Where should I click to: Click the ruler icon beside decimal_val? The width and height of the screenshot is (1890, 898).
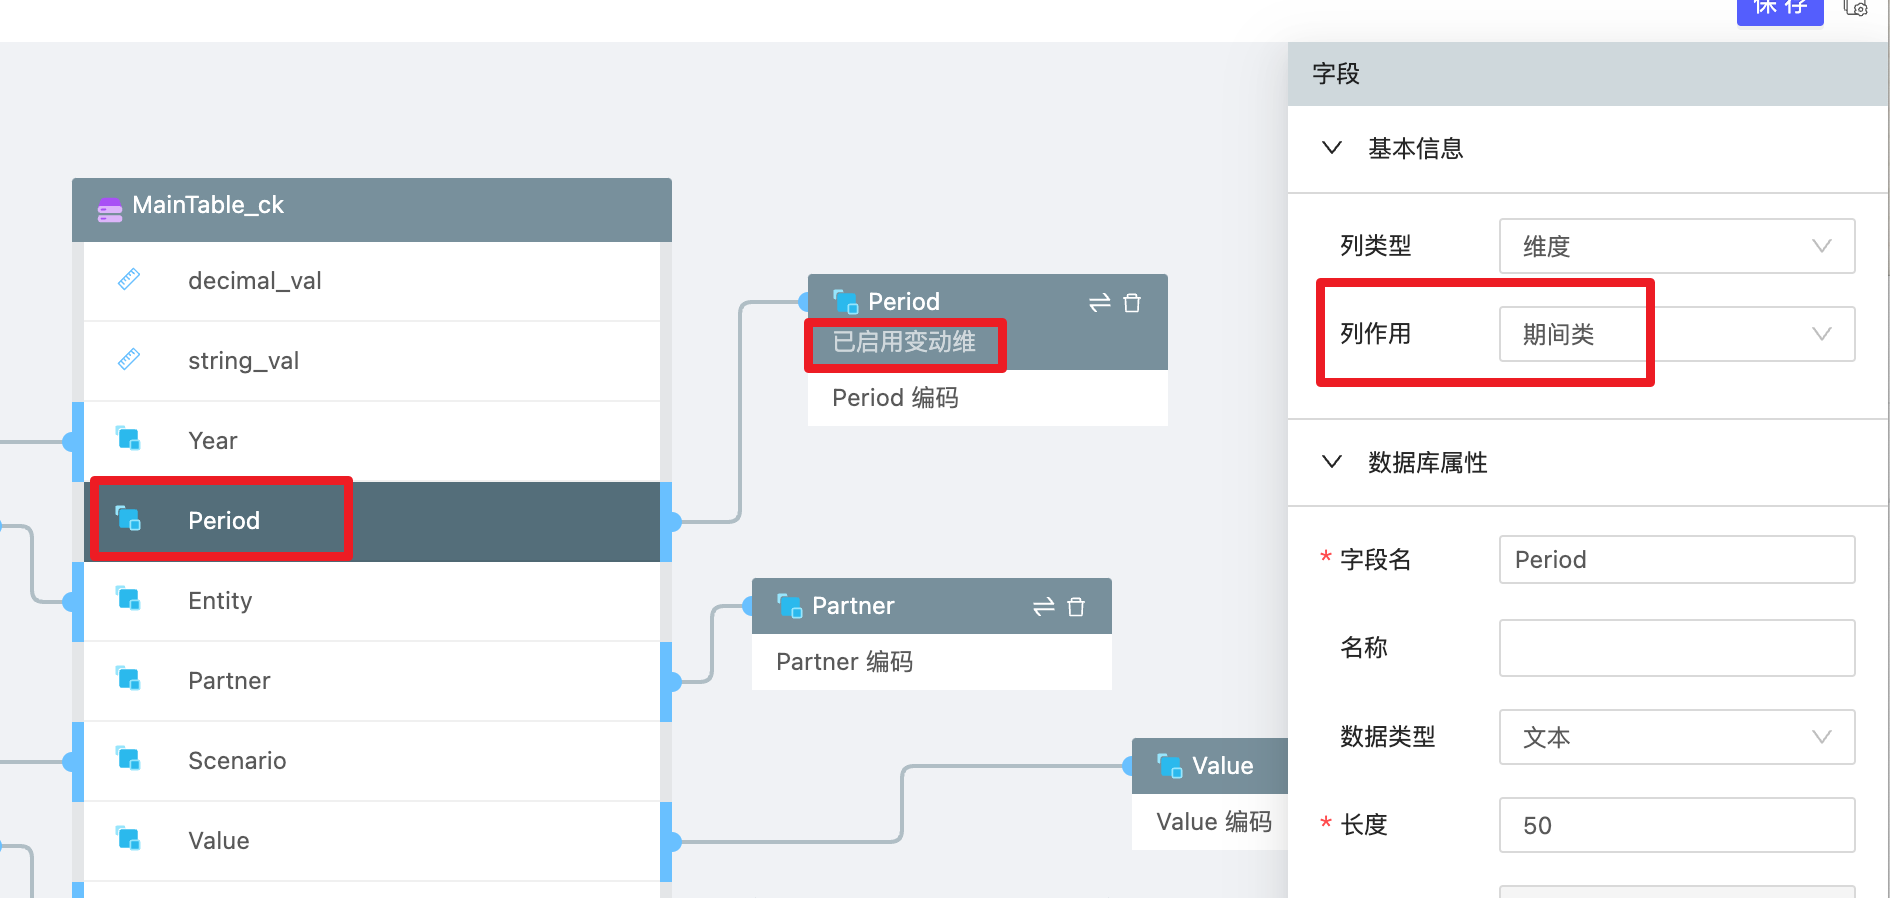pyautogui.click(x=129, y=280)
